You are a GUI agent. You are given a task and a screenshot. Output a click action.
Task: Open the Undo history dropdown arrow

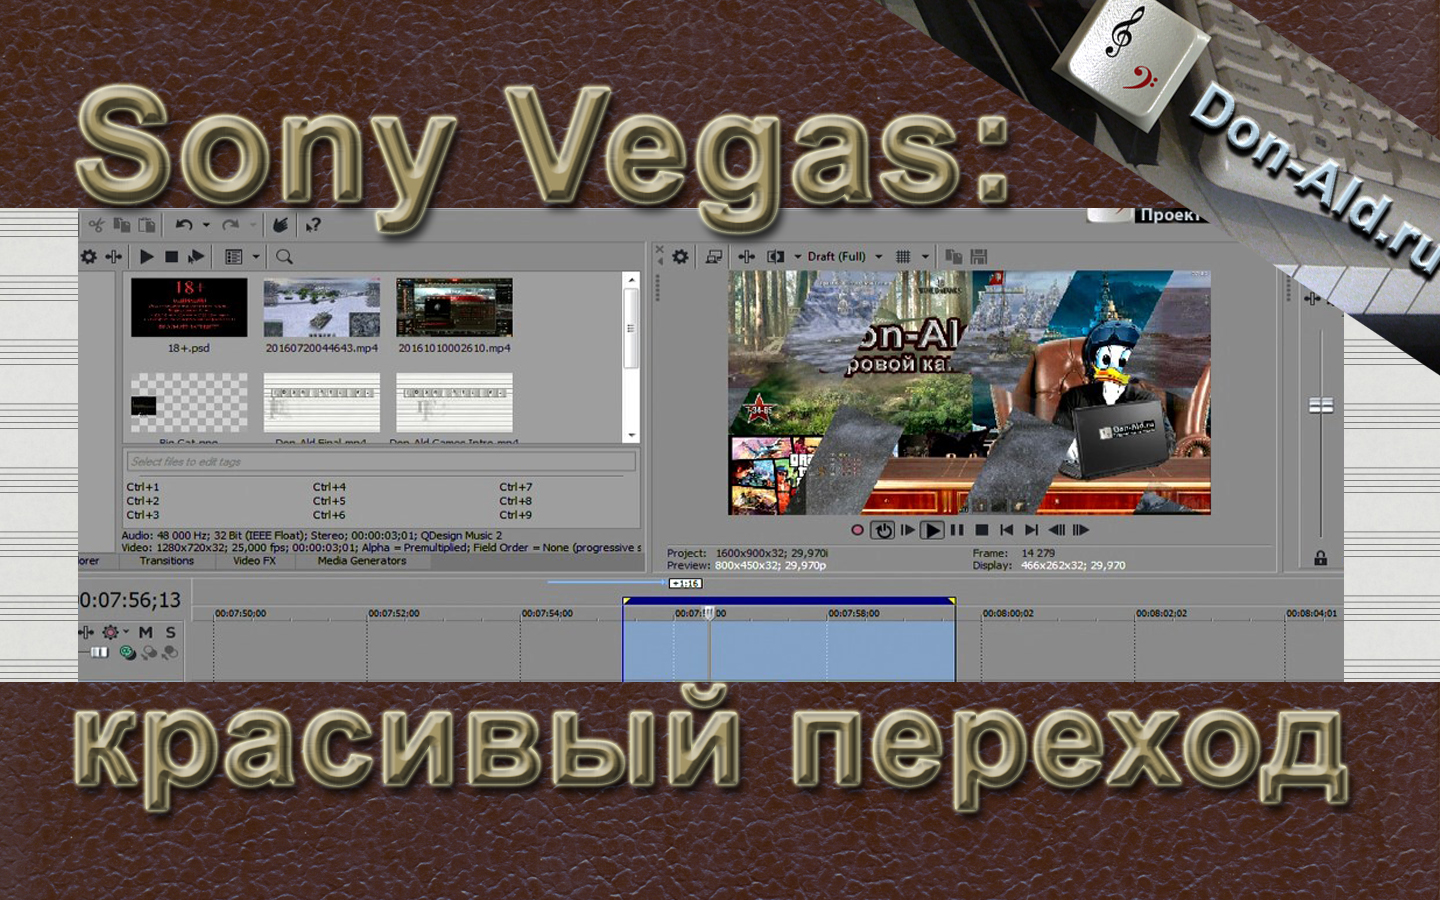(x=206, y=225)
